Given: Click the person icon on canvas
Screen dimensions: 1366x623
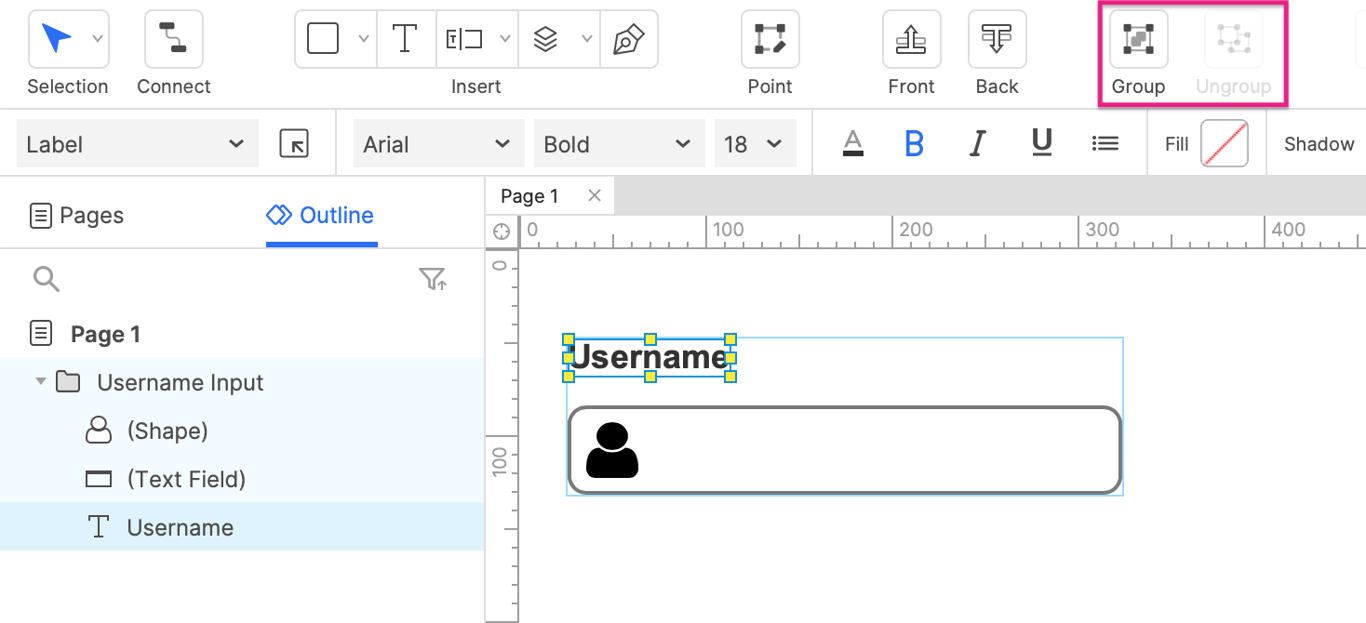Looking at the screenshot, I should tap(612, 450).
